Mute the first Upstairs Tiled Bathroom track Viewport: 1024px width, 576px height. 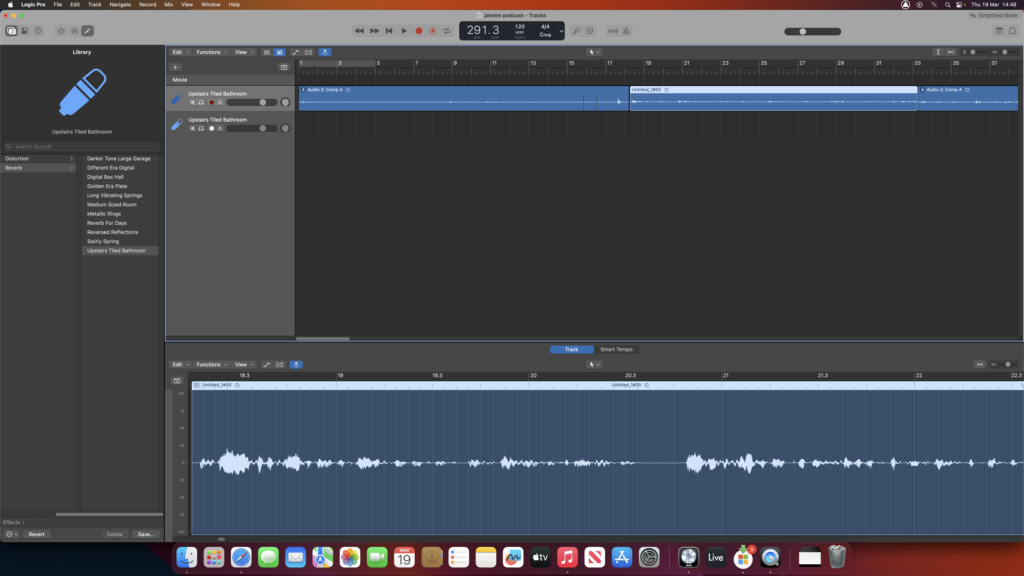point(192,102)
